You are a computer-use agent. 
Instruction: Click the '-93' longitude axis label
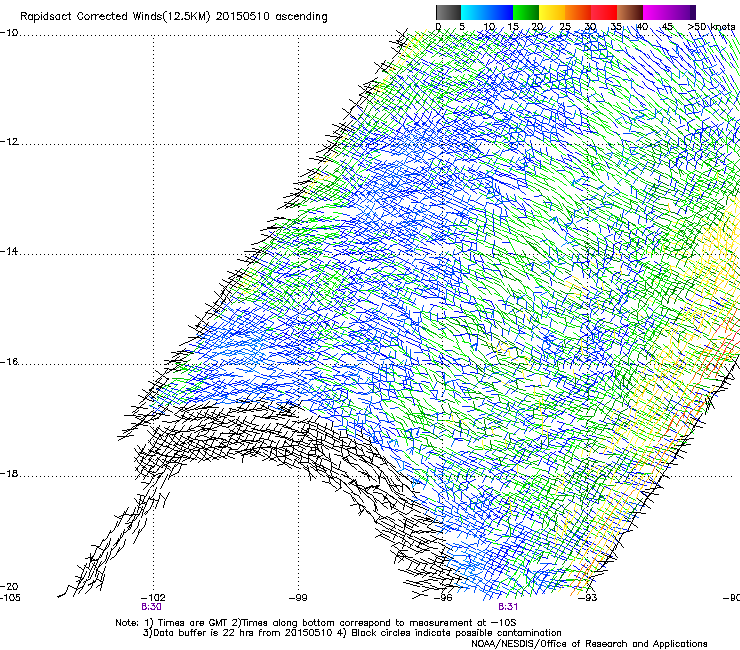click(588, 598)
